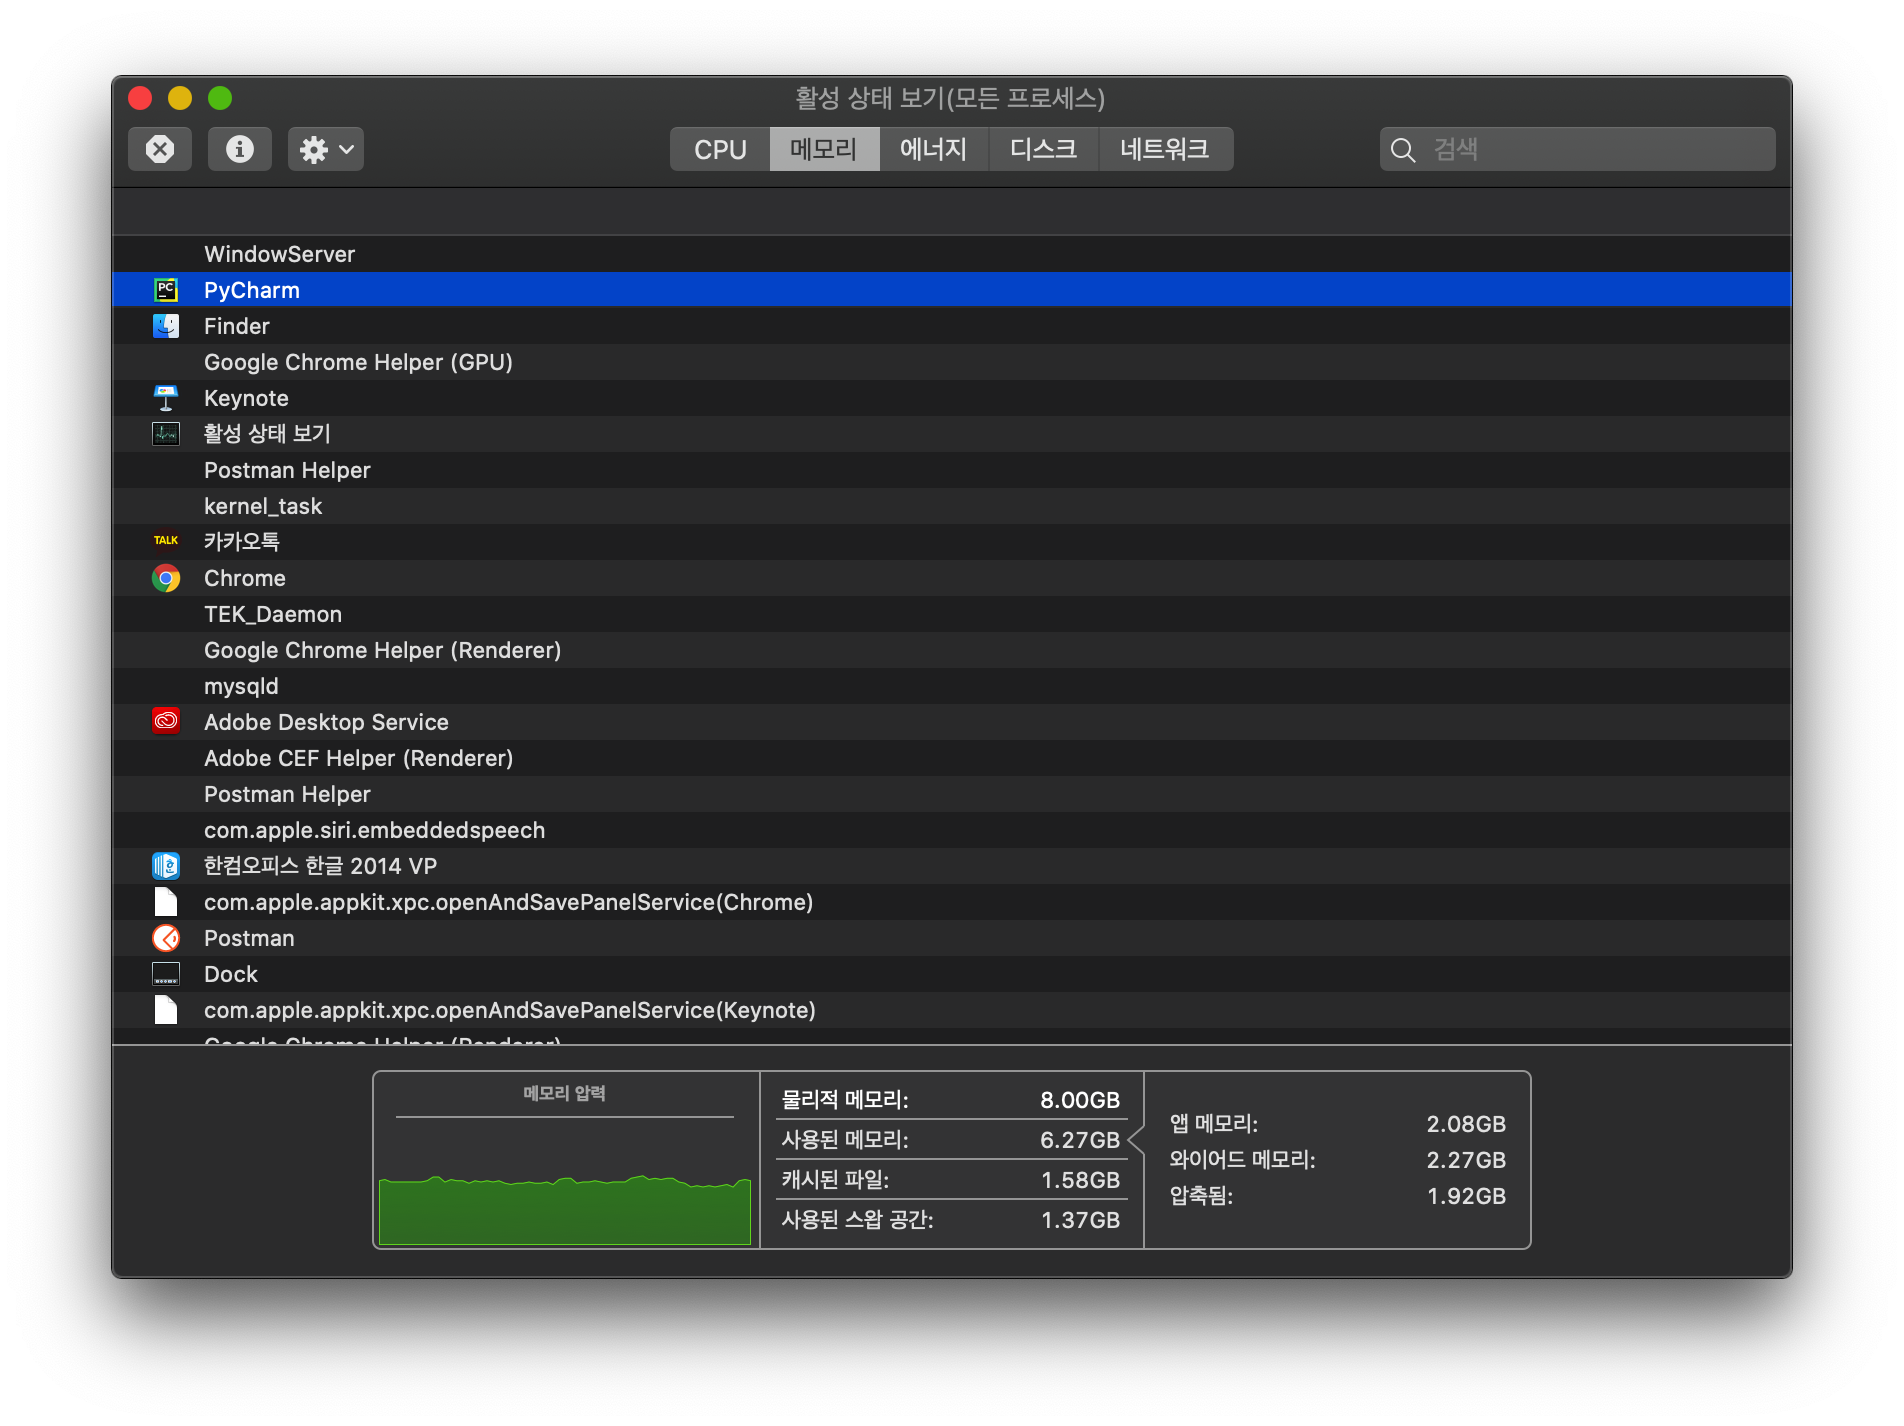Viewport: 1904px width, 1426px height.
Task: Switch to the 에너지 tab
Action: [934, 149]
